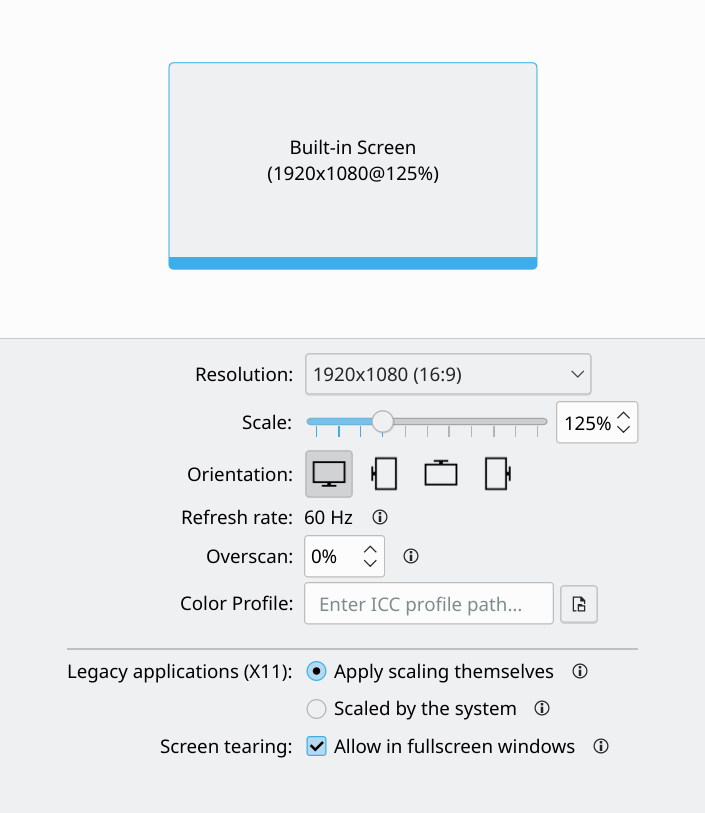Increase the scale percentage with up arrow
The height and width of the screenshot is (813, 705).
point(624,415)
